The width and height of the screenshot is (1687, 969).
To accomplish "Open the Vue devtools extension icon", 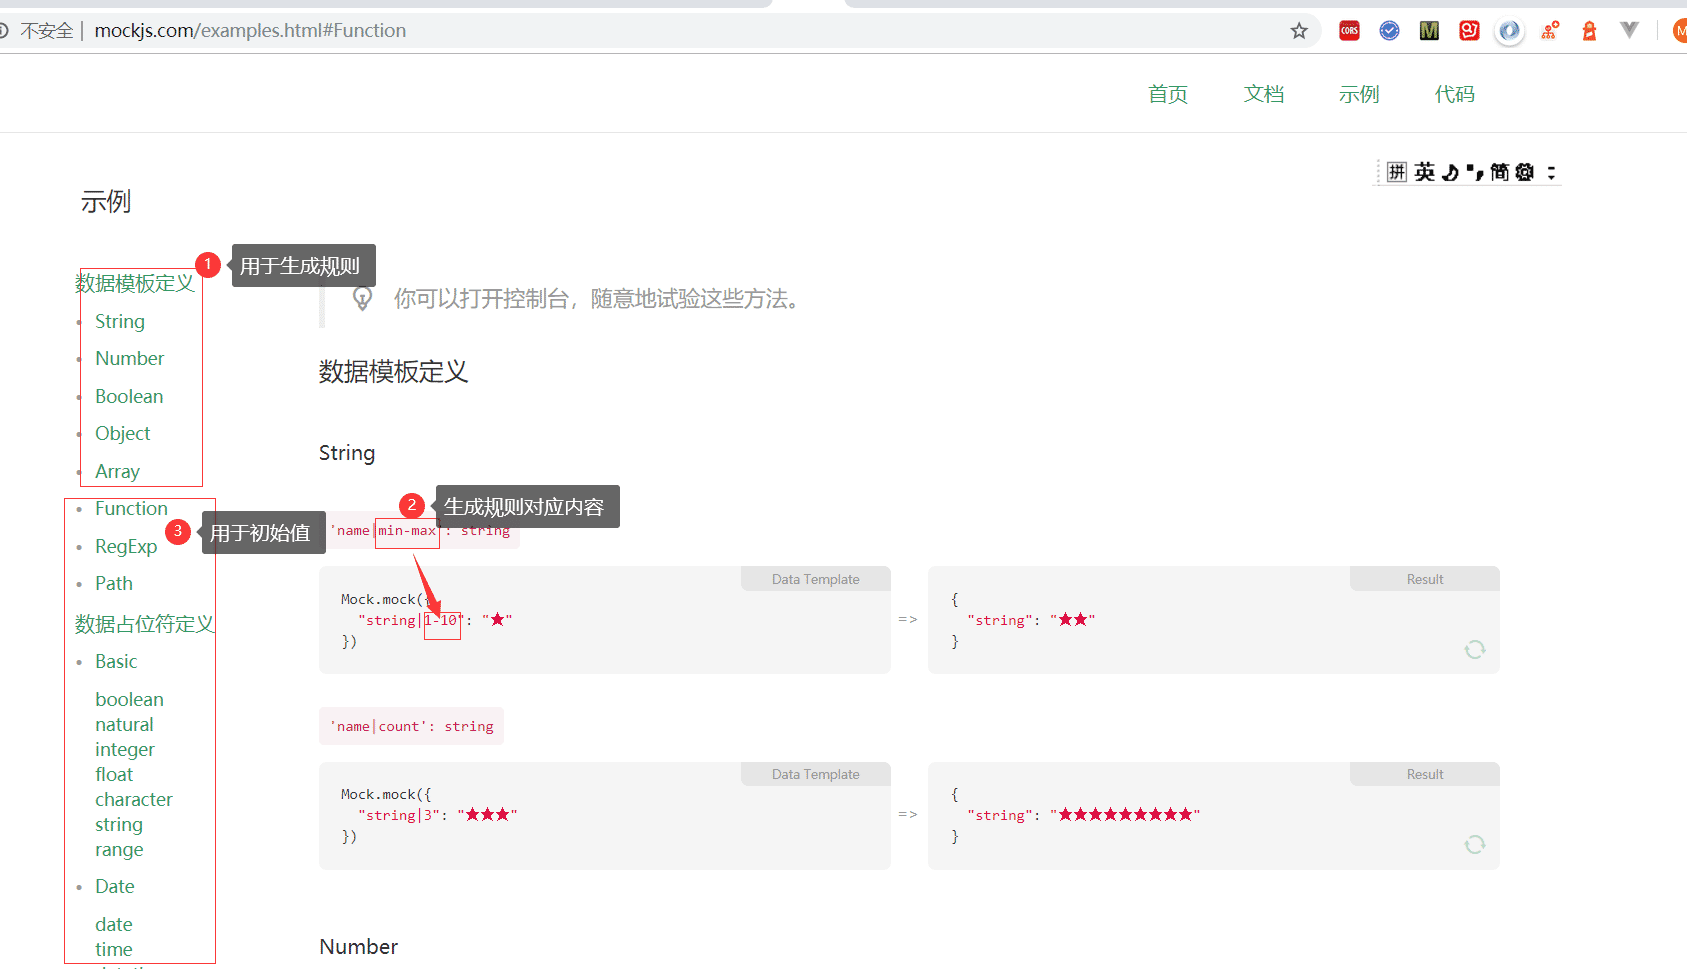I will pos(1629,30).
